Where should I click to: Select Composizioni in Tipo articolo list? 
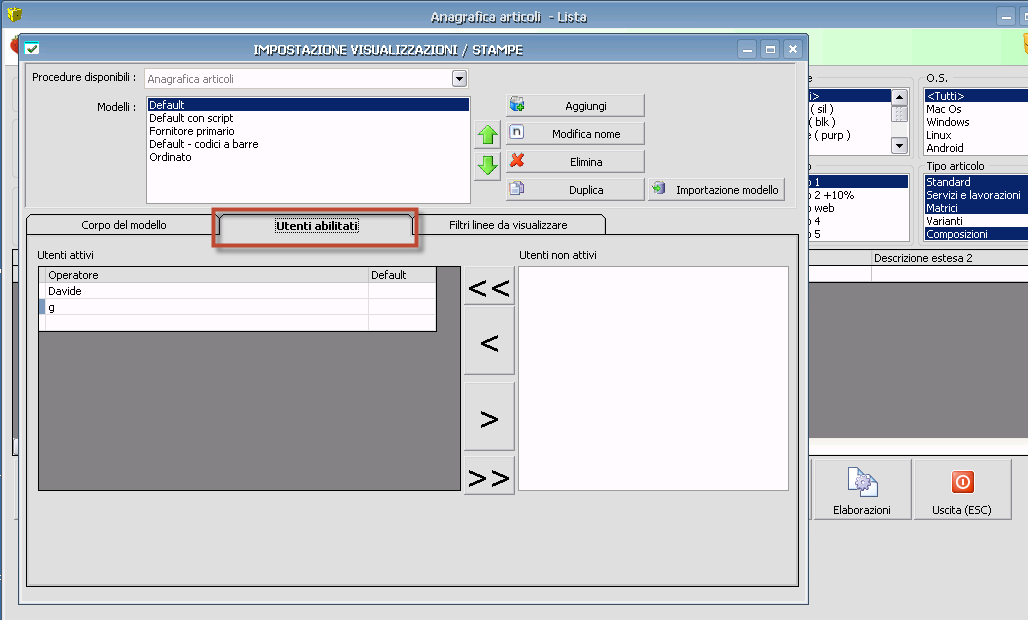tap(976, 234)
